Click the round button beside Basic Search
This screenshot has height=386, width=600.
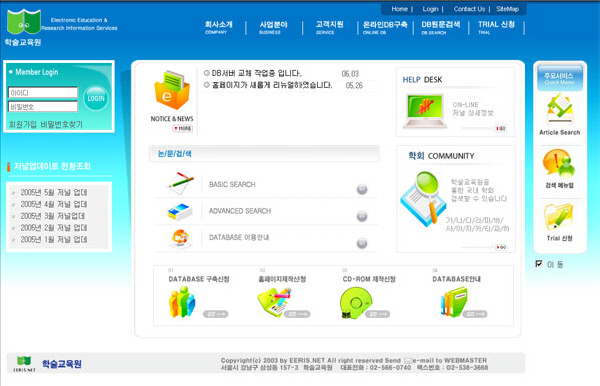pos(362,189)
